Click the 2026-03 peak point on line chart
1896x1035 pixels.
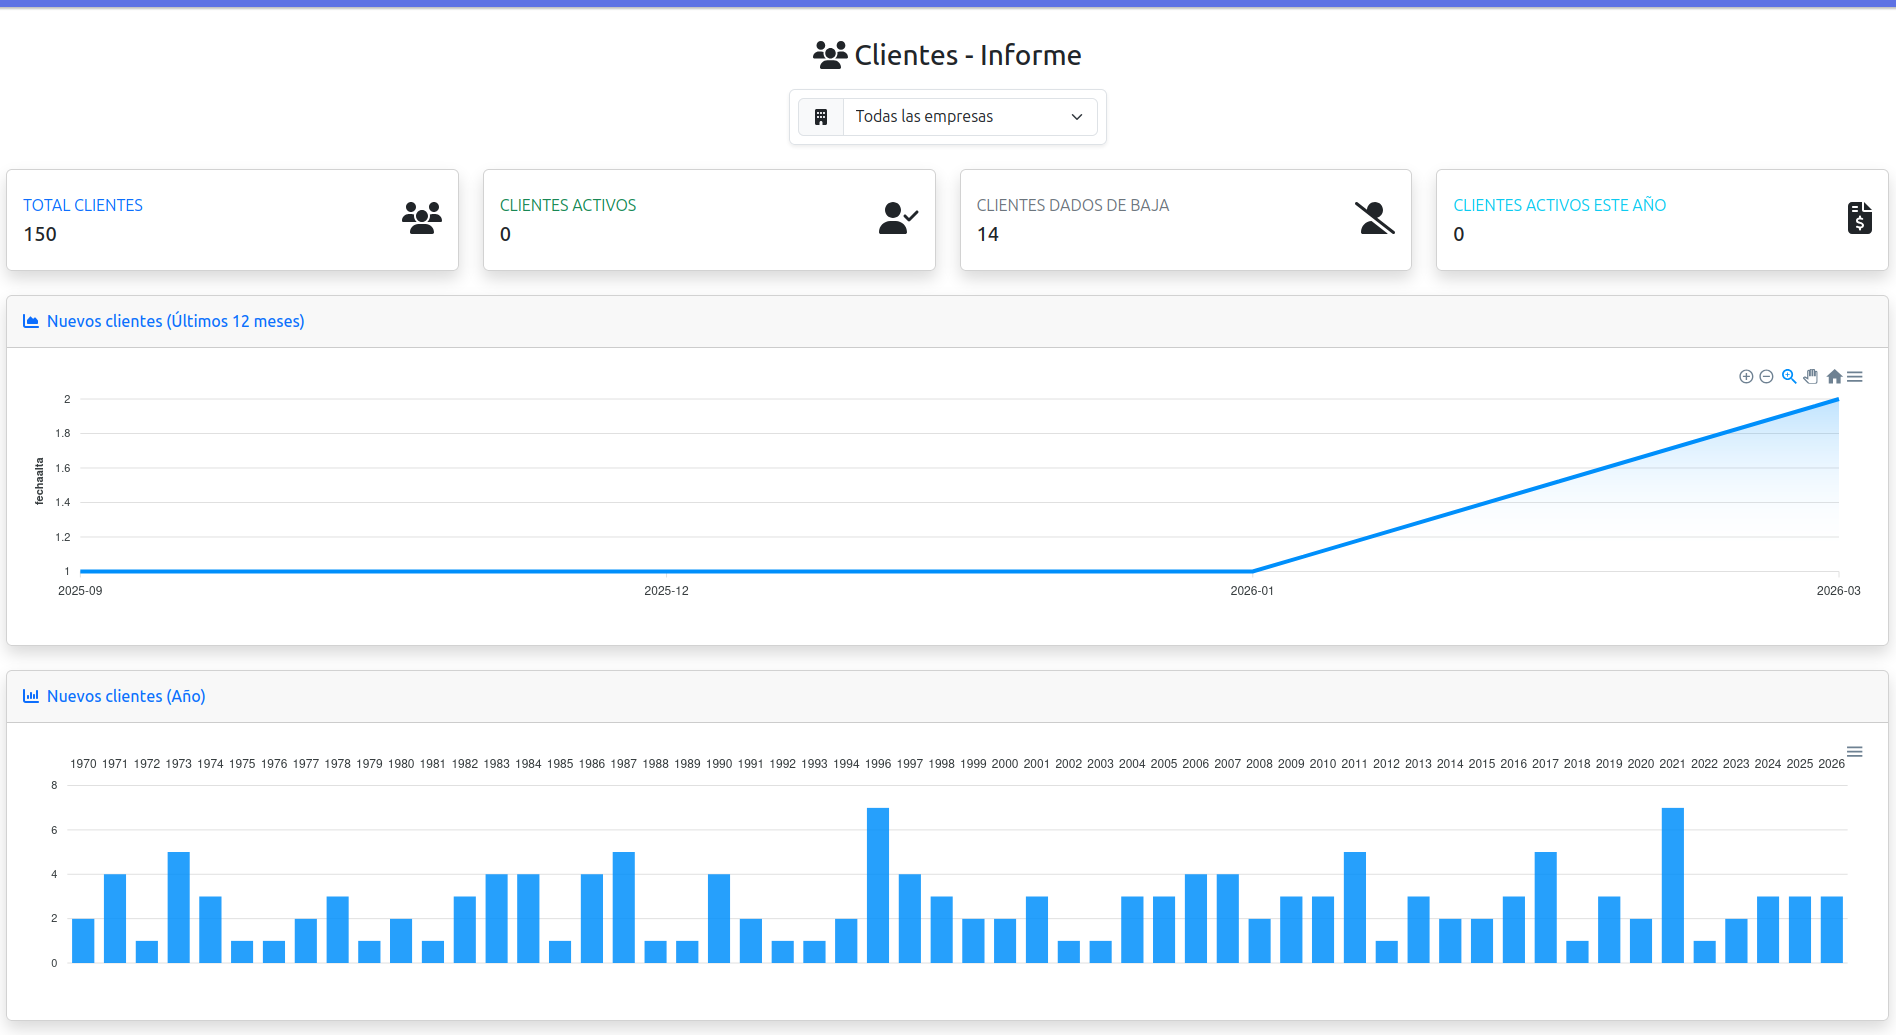click(x=1838, y=400)
